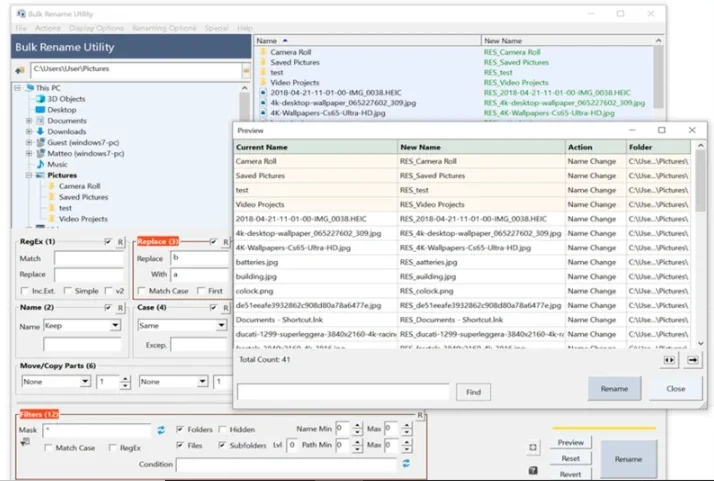The width and height of the screenshot is (714, 481).
Task: Click the refresh icon next to Condition field
Action: tap(406, 463)
